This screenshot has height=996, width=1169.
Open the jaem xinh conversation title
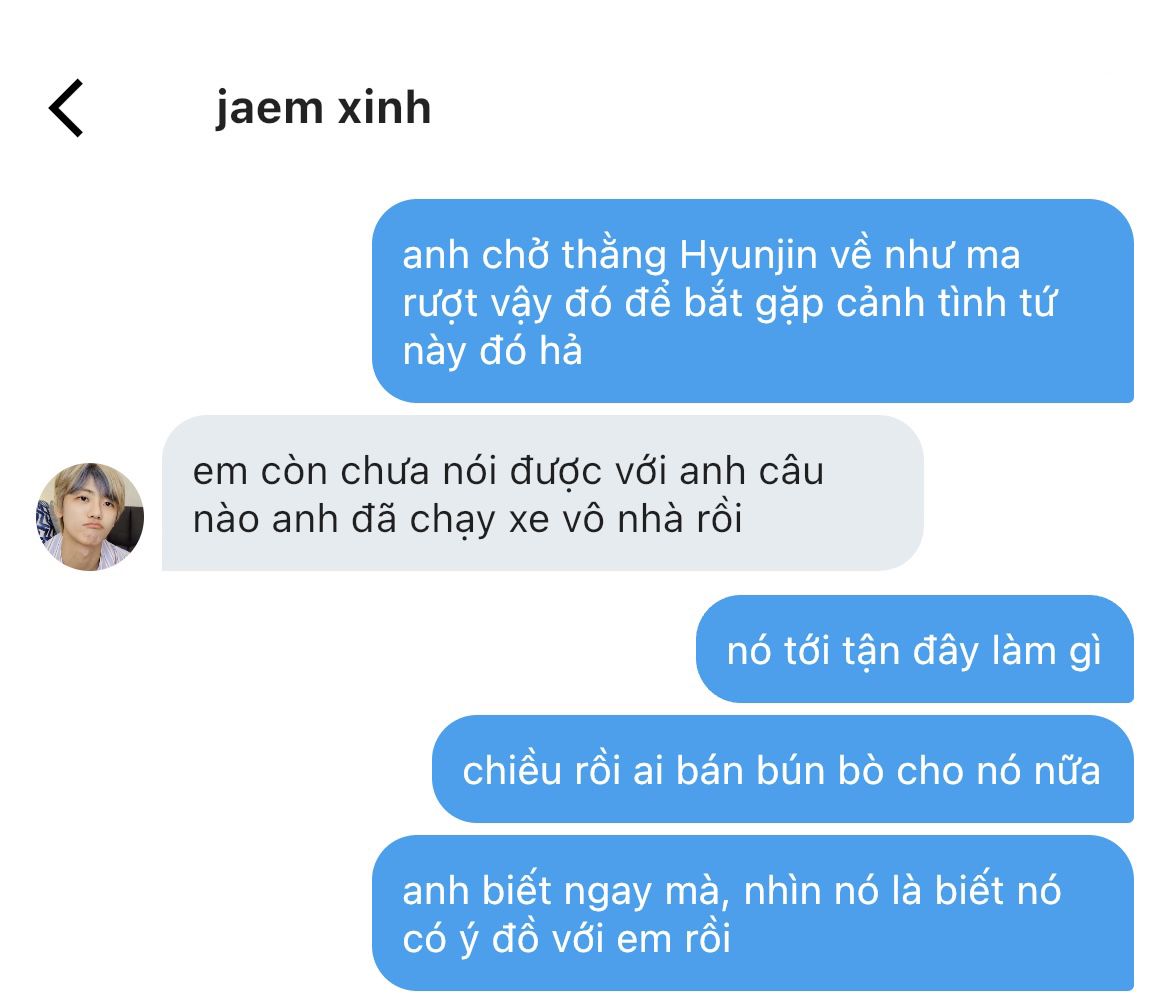323,108
